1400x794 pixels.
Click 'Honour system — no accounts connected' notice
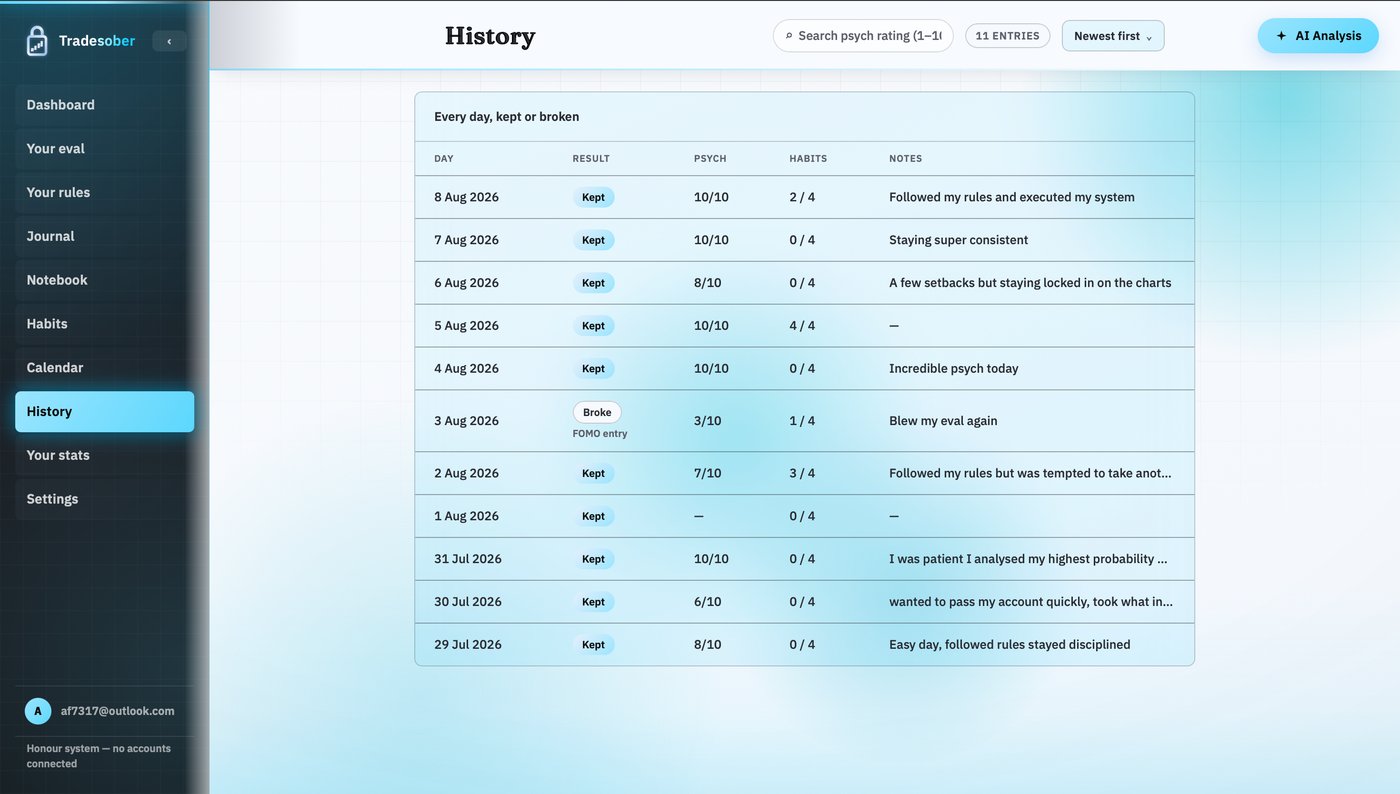pos(99,756)
